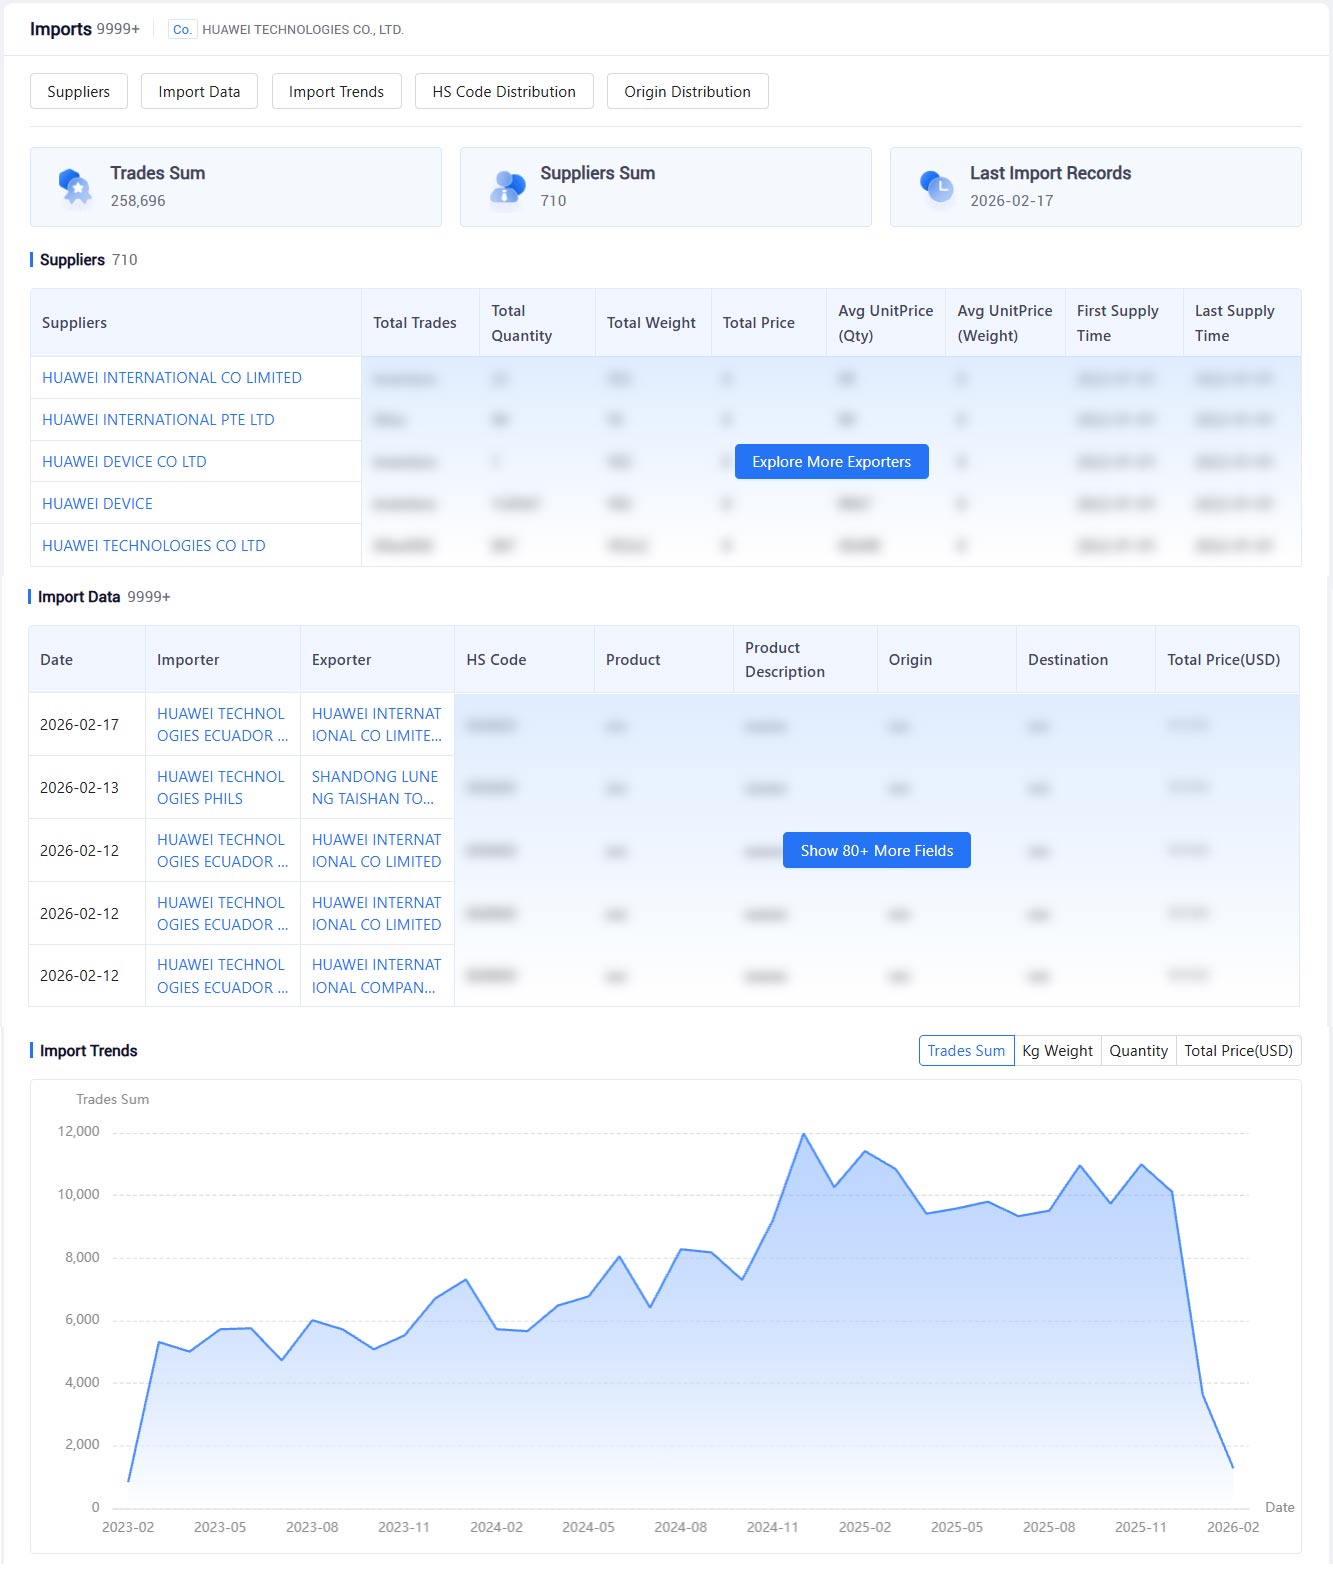Image resolution: width=1333 pixels, height=1582 pixels.
Task: Click the Co. company badge icon
Action: (182, 30)
